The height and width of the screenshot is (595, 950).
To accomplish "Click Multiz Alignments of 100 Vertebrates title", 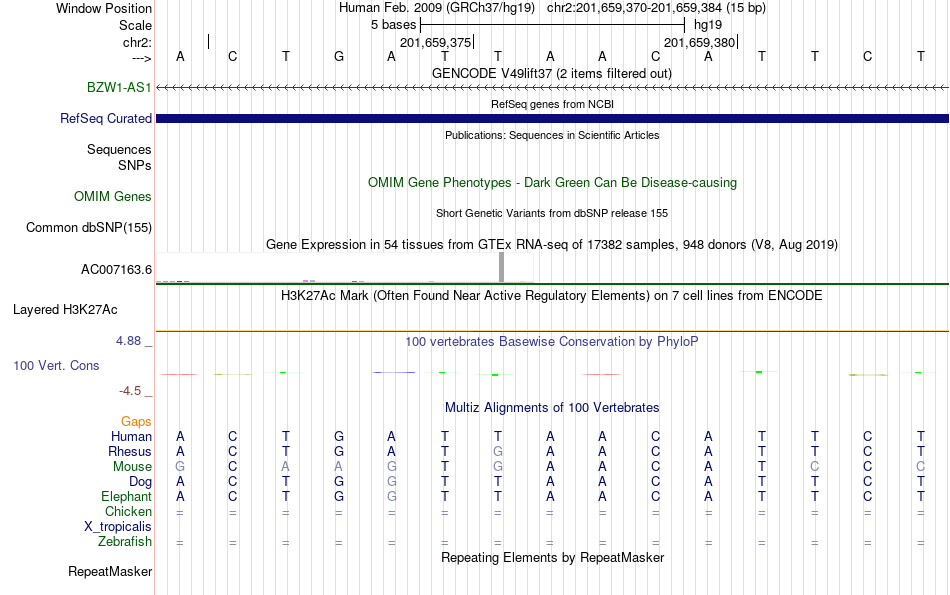I will [552, 407].
